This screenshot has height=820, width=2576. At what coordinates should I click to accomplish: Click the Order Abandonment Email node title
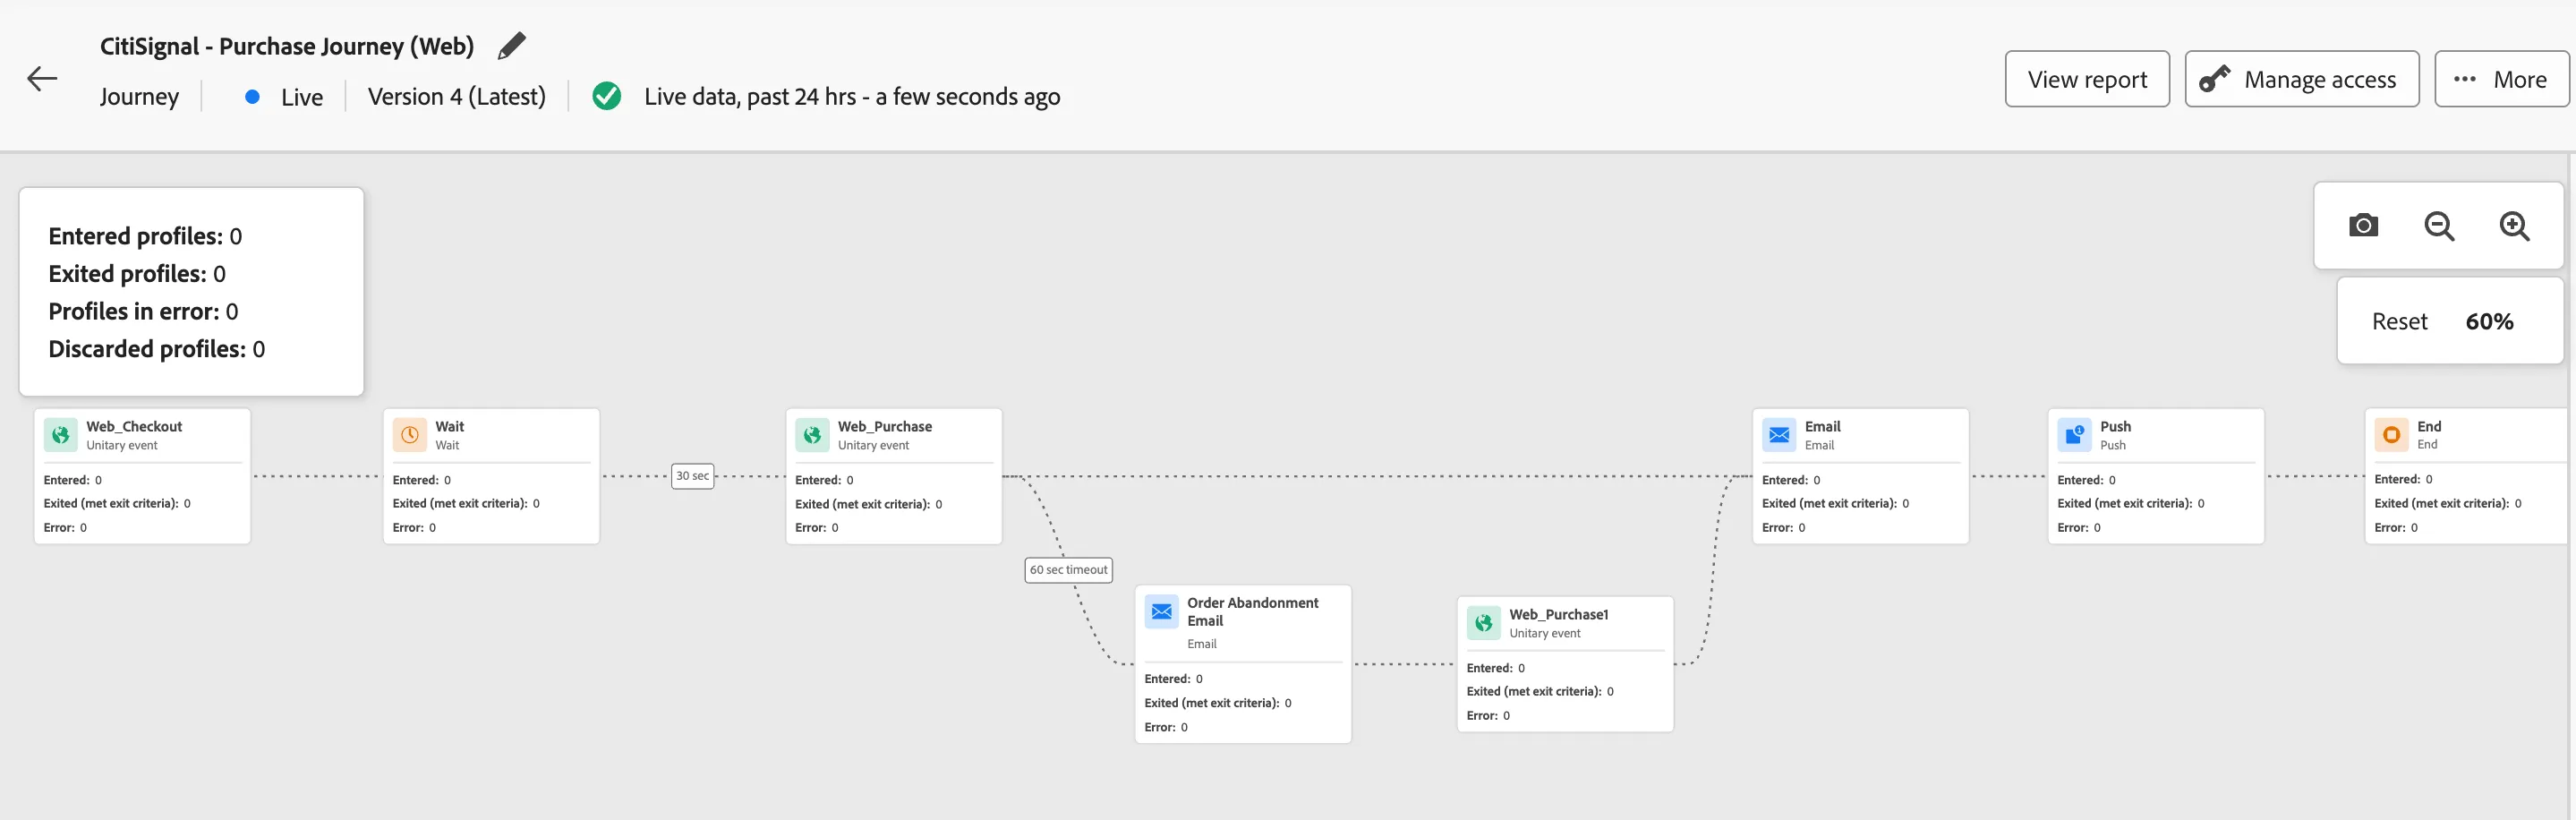[x=1252, y=611]
